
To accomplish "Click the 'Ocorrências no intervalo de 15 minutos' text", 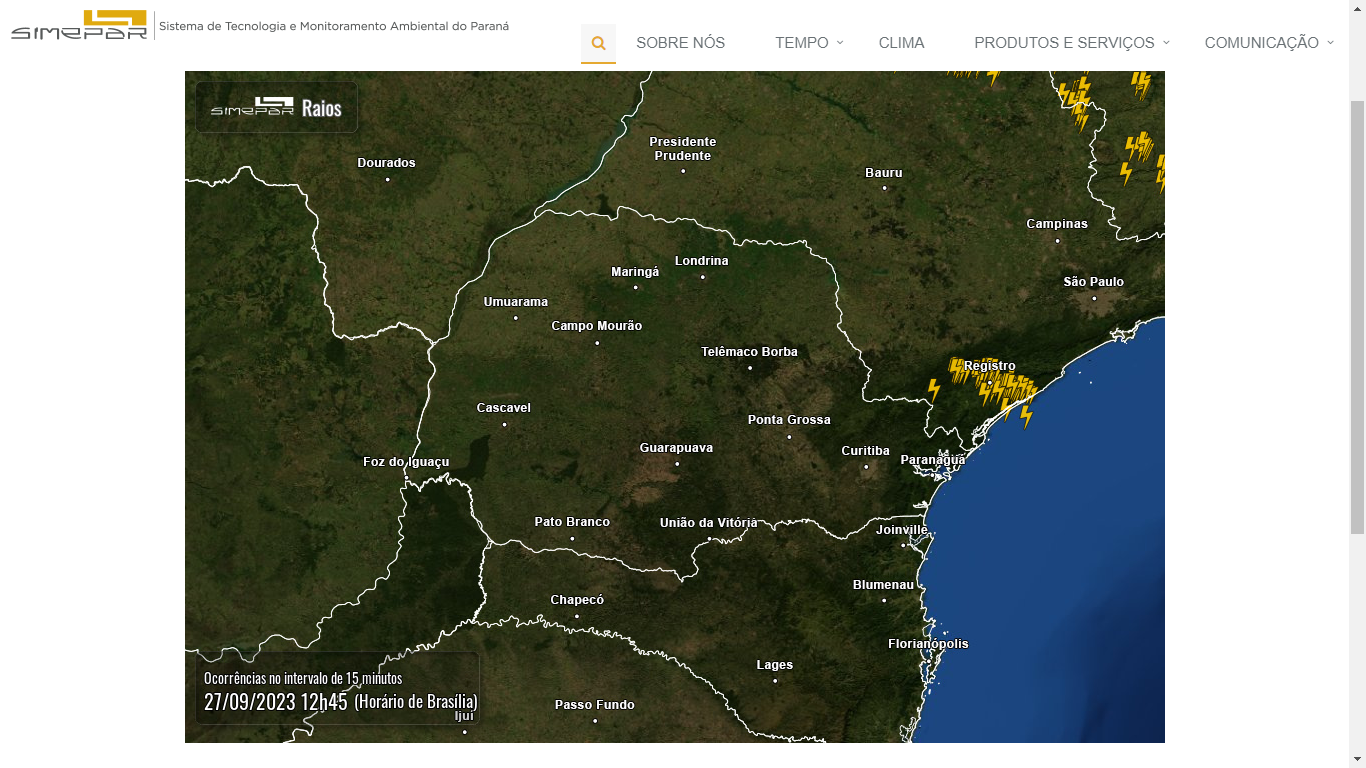I will [303, 678].
